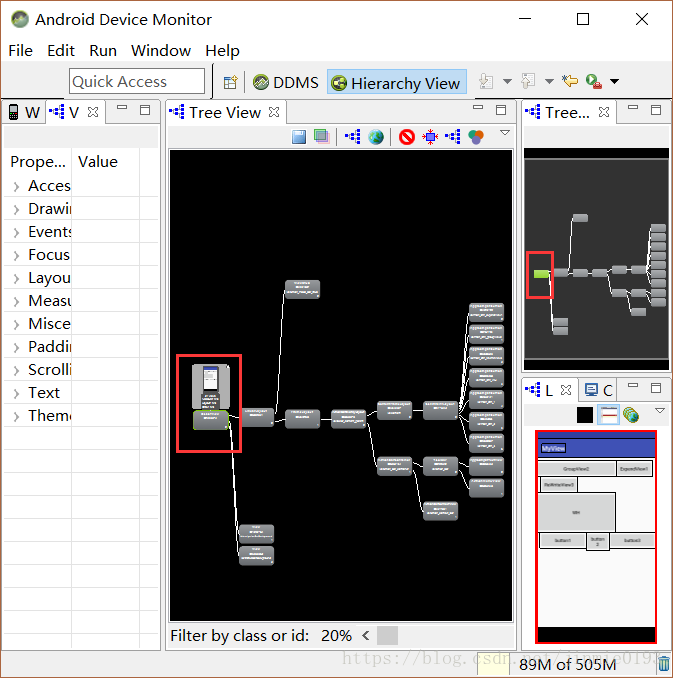Open the Edit menu
This screenshot has height=678, width=673.
61,51
